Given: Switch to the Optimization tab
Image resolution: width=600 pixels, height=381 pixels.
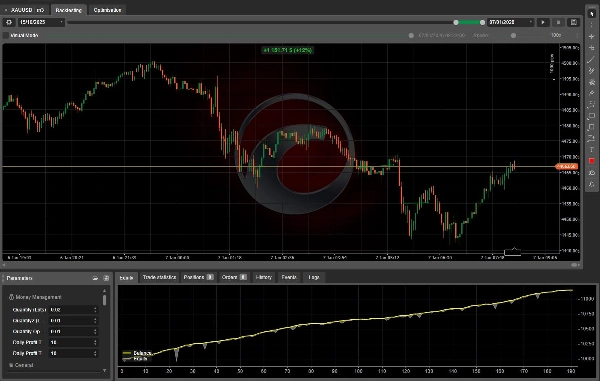Looking at the screenshot, I should pyautogui.click(x=107, y=10).
